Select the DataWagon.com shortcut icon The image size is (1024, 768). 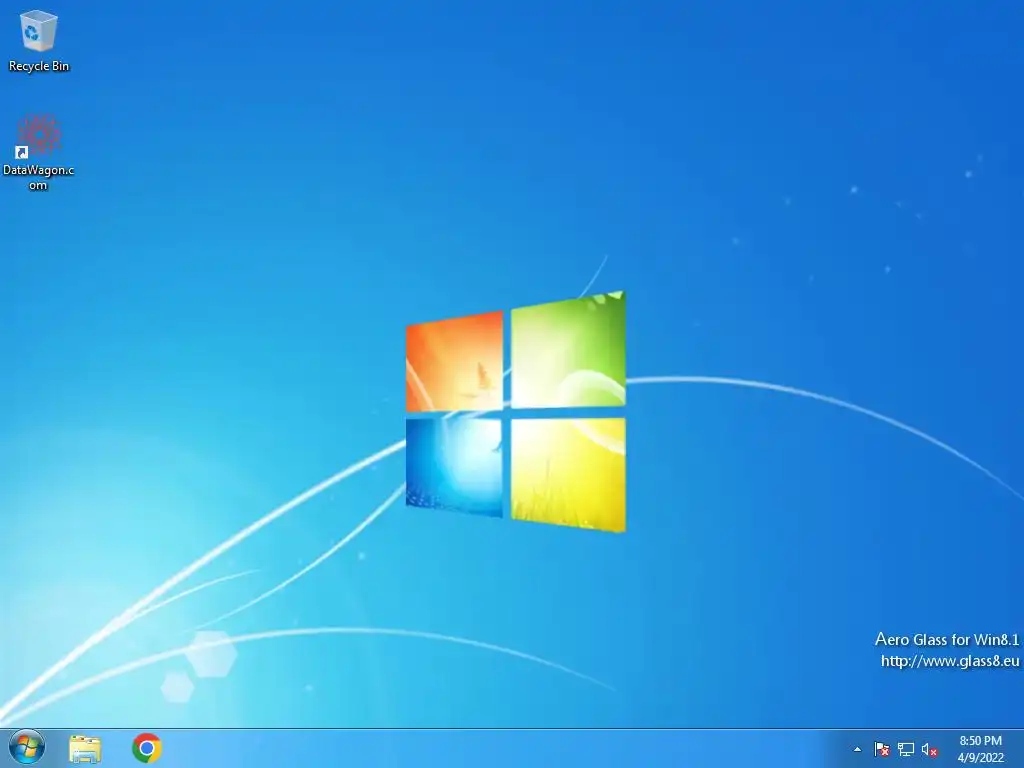pyautogui.click(x=39, y=152)
